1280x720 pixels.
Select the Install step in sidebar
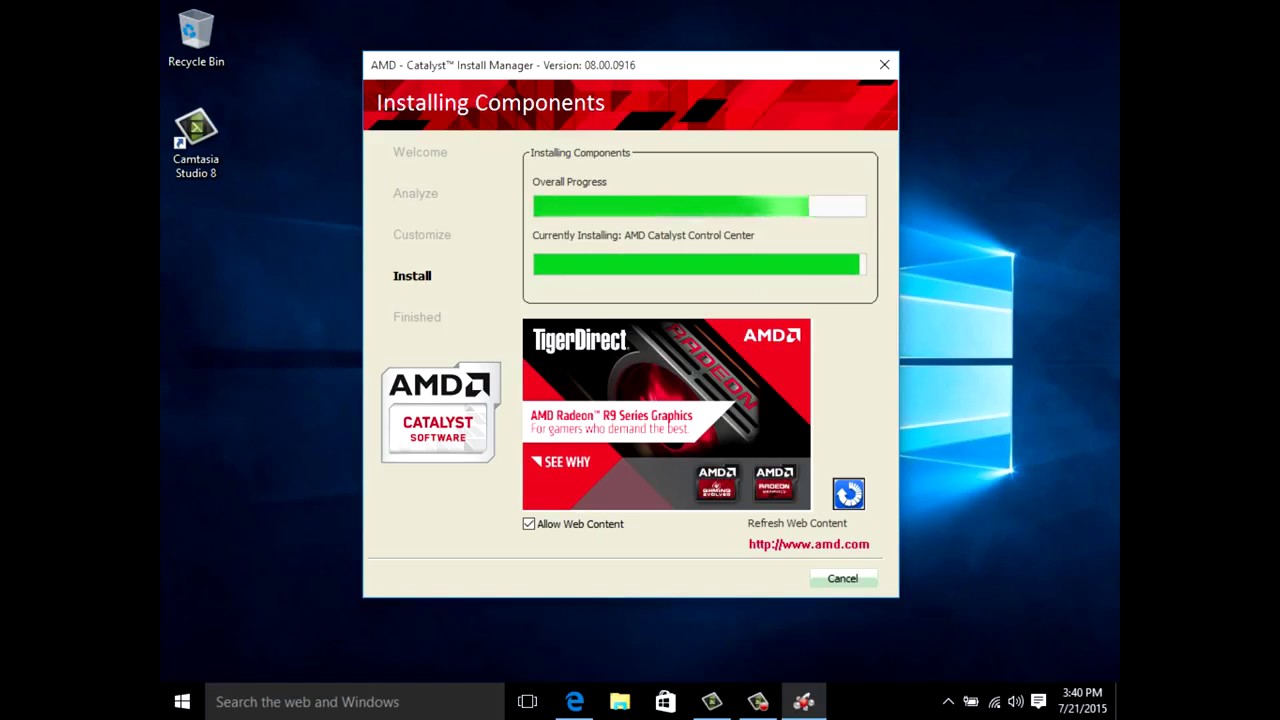(x=412, y=275)
